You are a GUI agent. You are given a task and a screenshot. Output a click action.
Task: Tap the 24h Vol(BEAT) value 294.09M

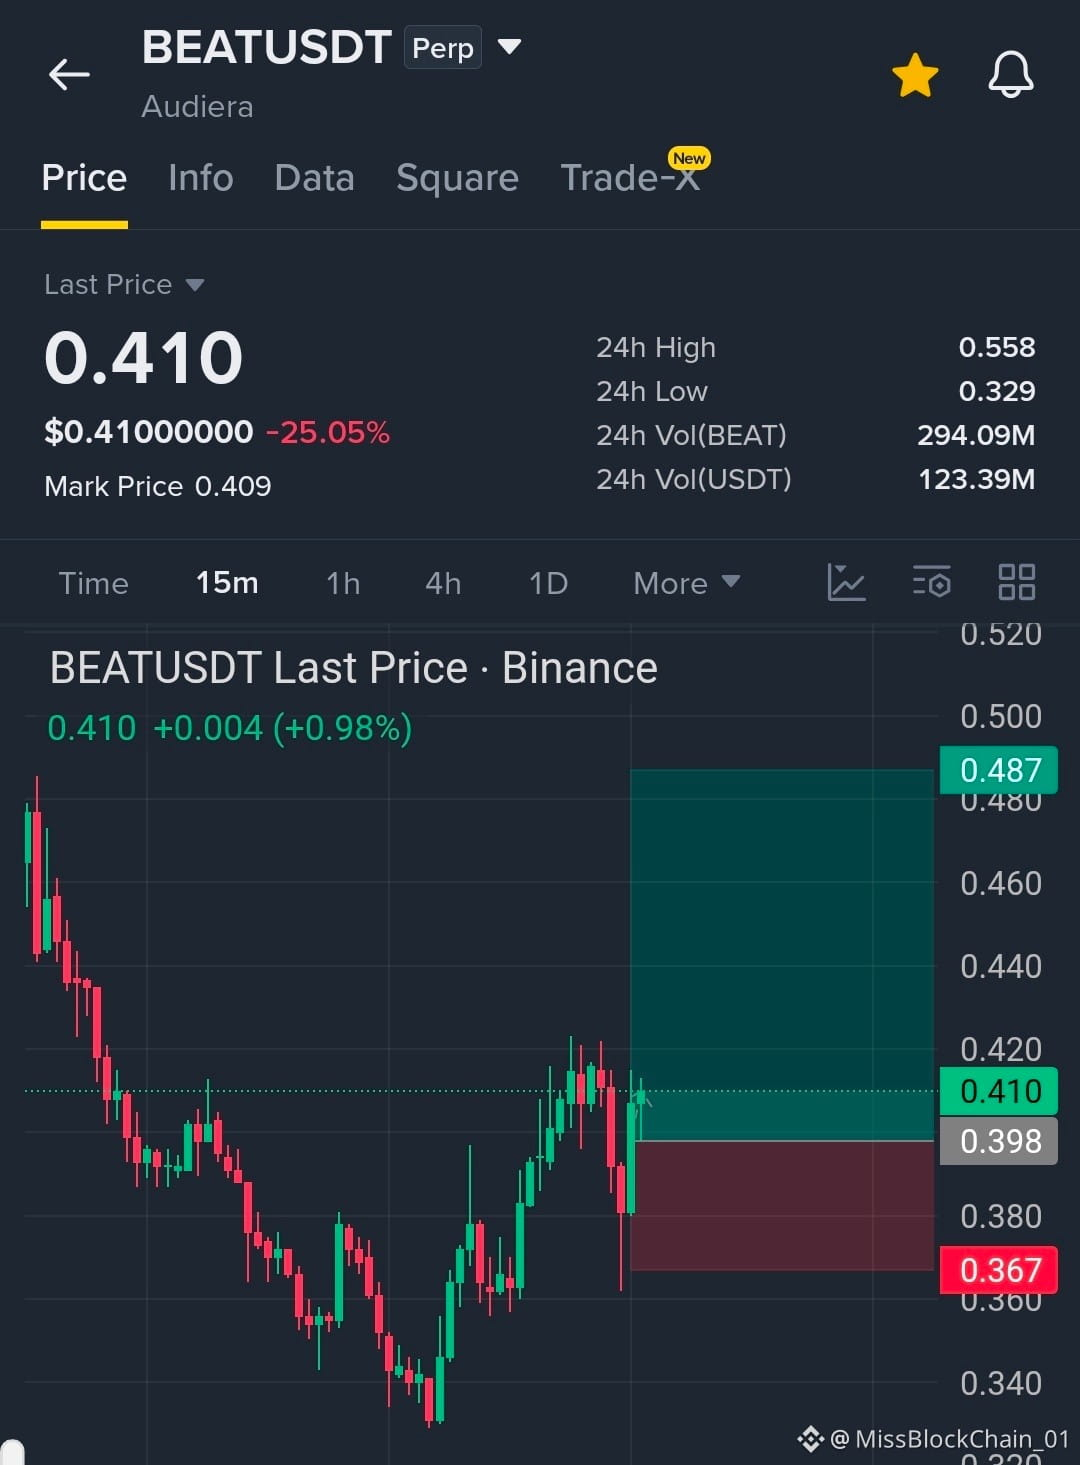[976, 435]
